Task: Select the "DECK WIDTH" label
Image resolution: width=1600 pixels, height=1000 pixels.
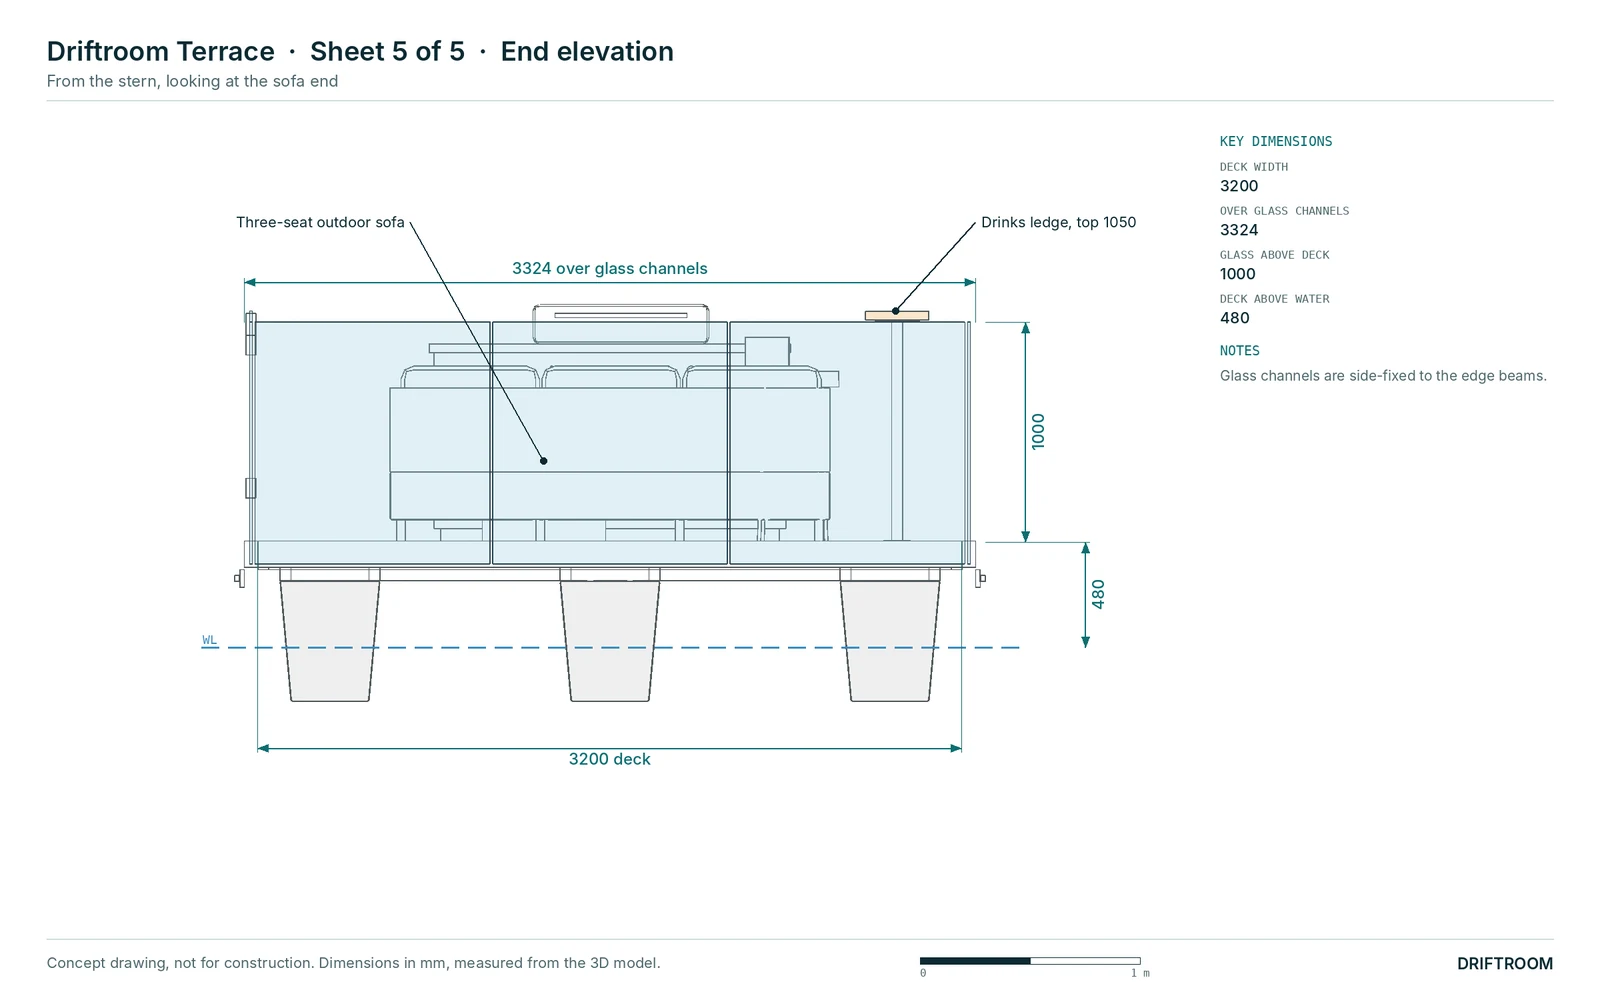Action: pos(1254,167)
